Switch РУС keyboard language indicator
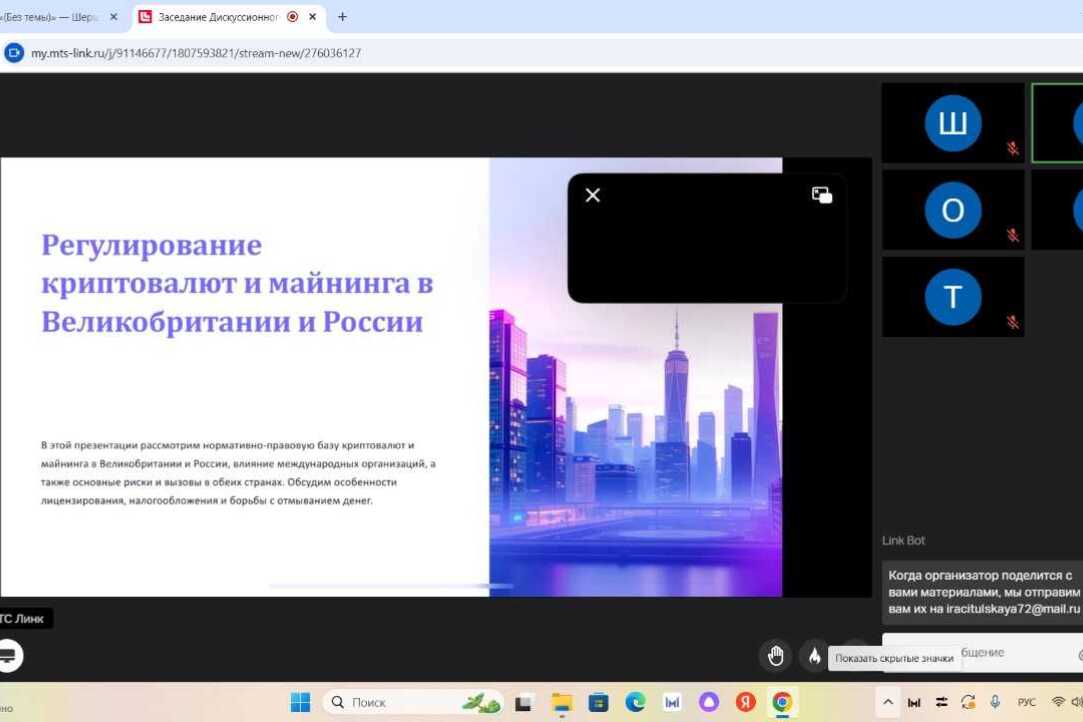1083x722 pixels. (x=1026, y=703)
